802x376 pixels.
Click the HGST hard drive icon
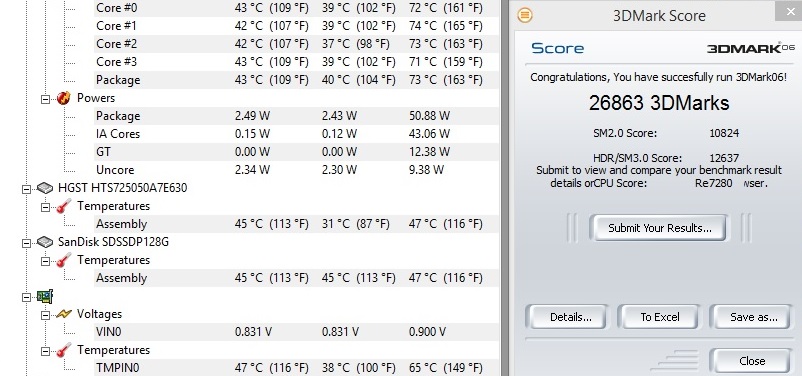44,188
